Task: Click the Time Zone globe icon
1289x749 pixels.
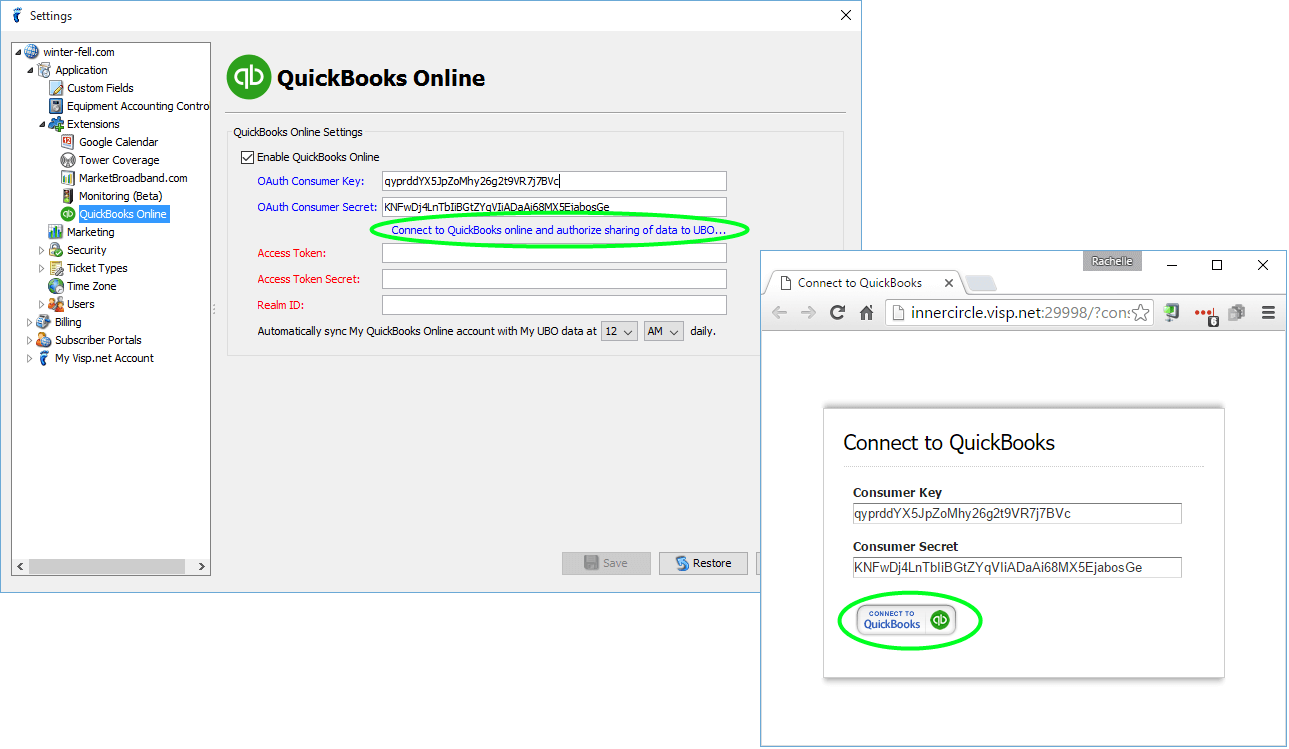Action: tap(56, 286)
